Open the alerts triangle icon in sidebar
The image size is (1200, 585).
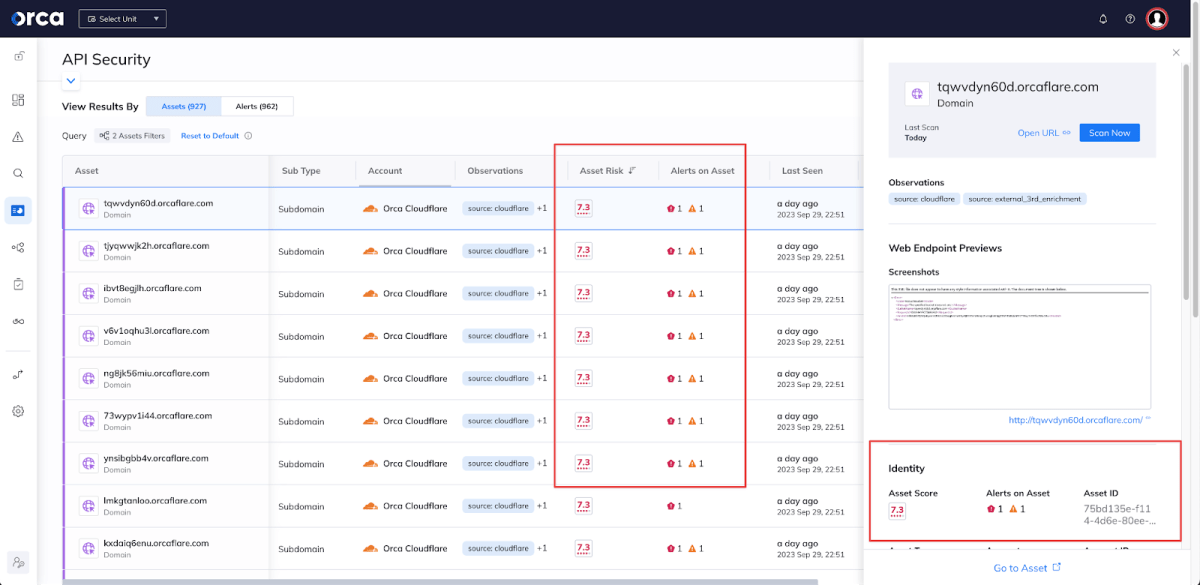18,137
